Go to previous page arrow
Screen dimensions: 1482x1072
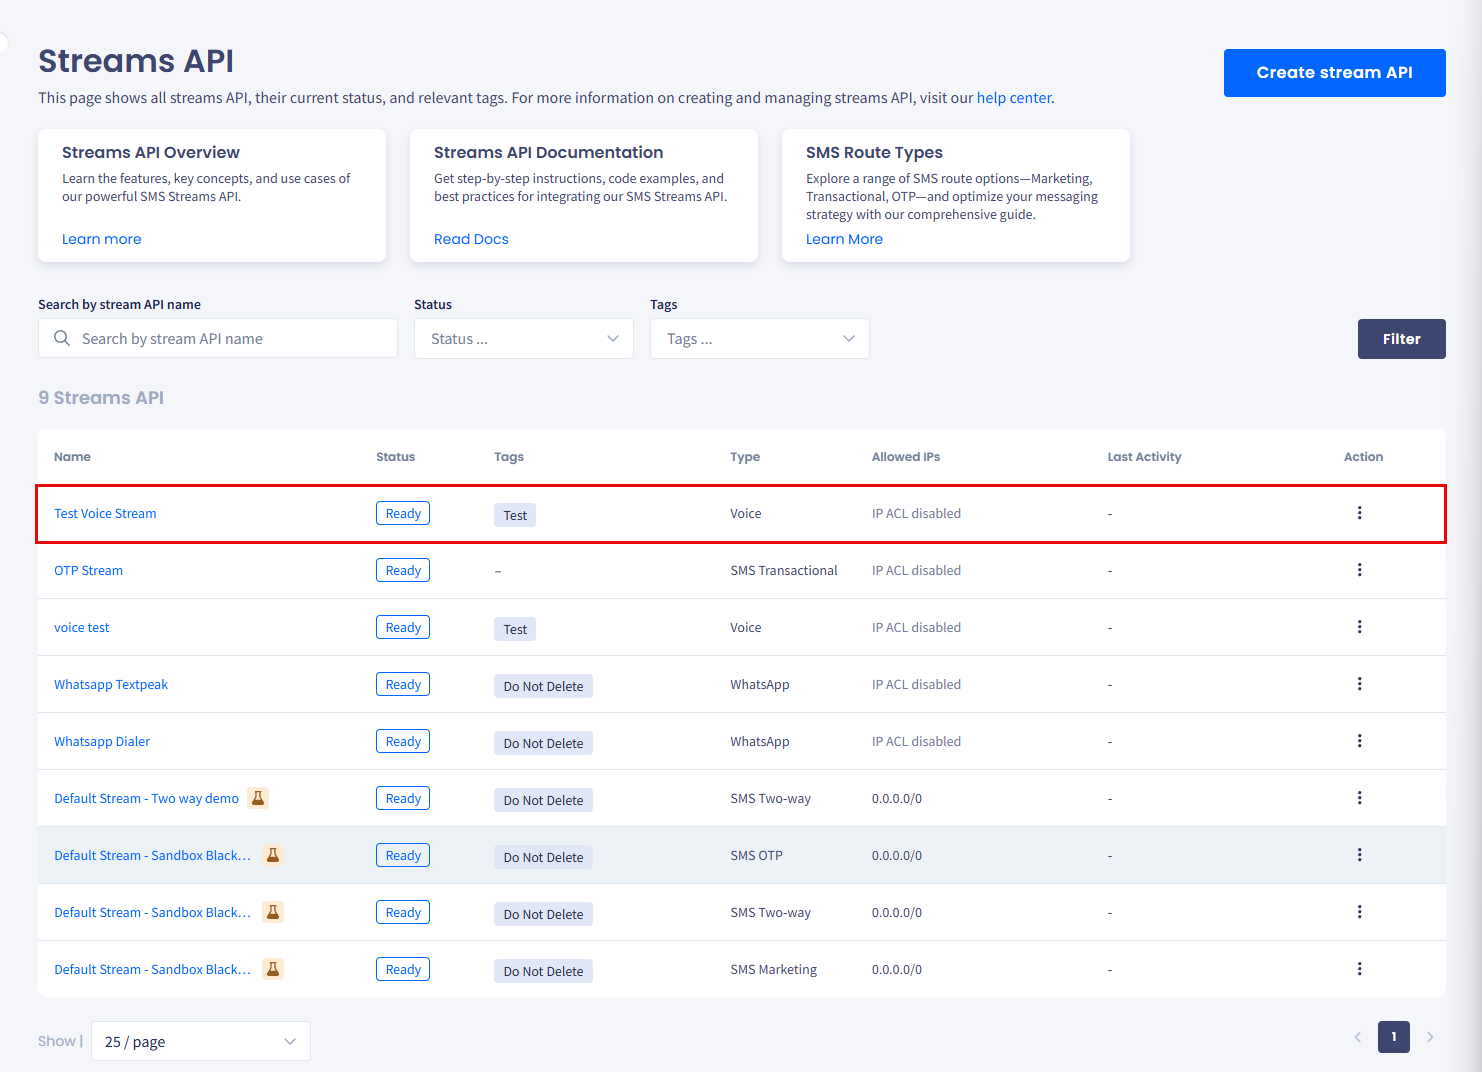[x=1358, y=1037]
